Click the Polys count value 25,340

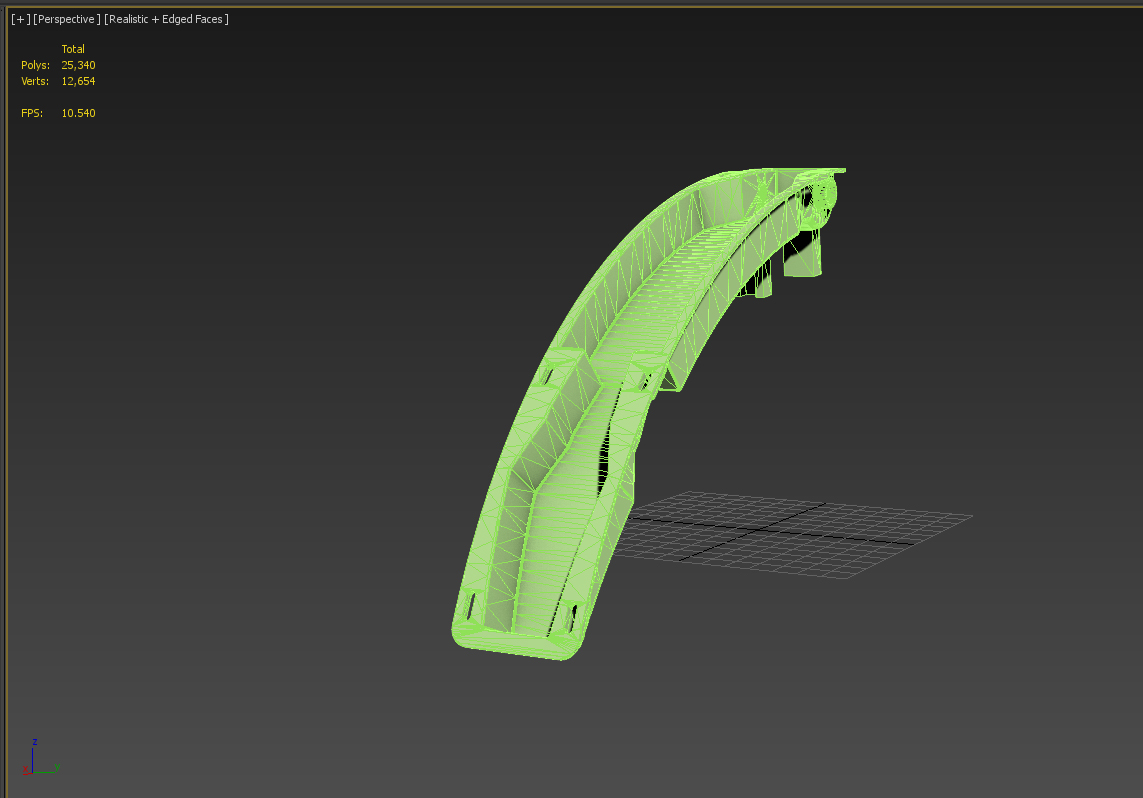tap(78, 66)
